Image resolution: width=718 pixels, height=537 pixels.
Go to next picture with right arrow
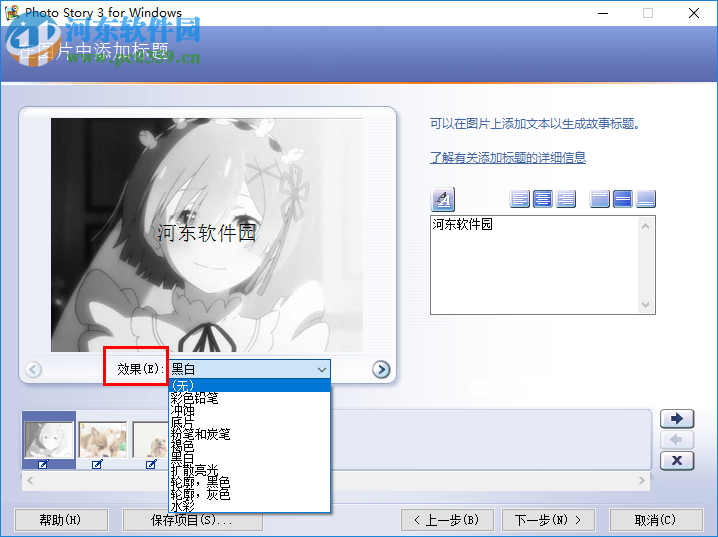[381, 369]
